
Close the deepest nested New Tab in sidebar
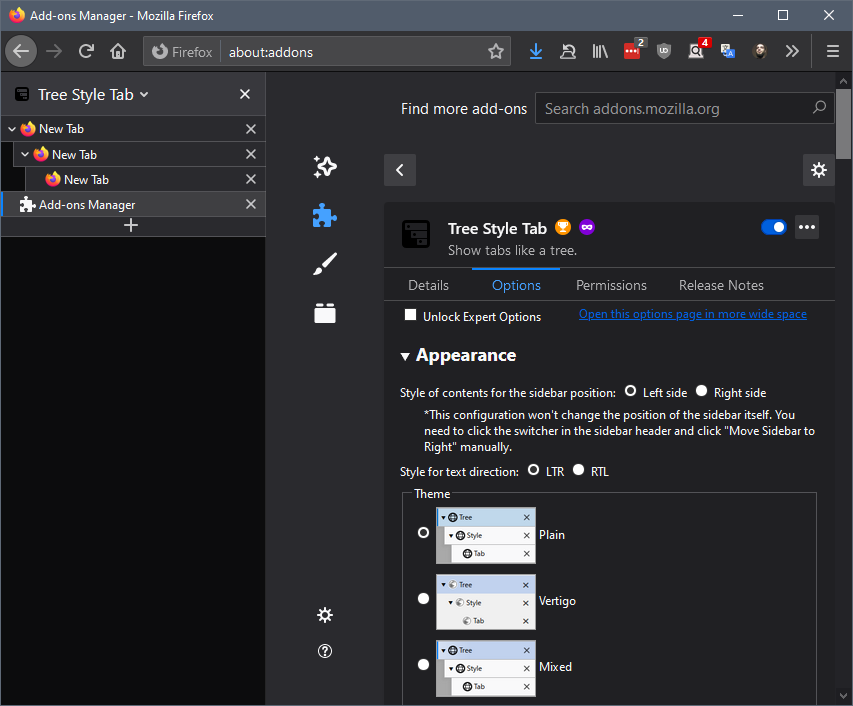point(251,179)
